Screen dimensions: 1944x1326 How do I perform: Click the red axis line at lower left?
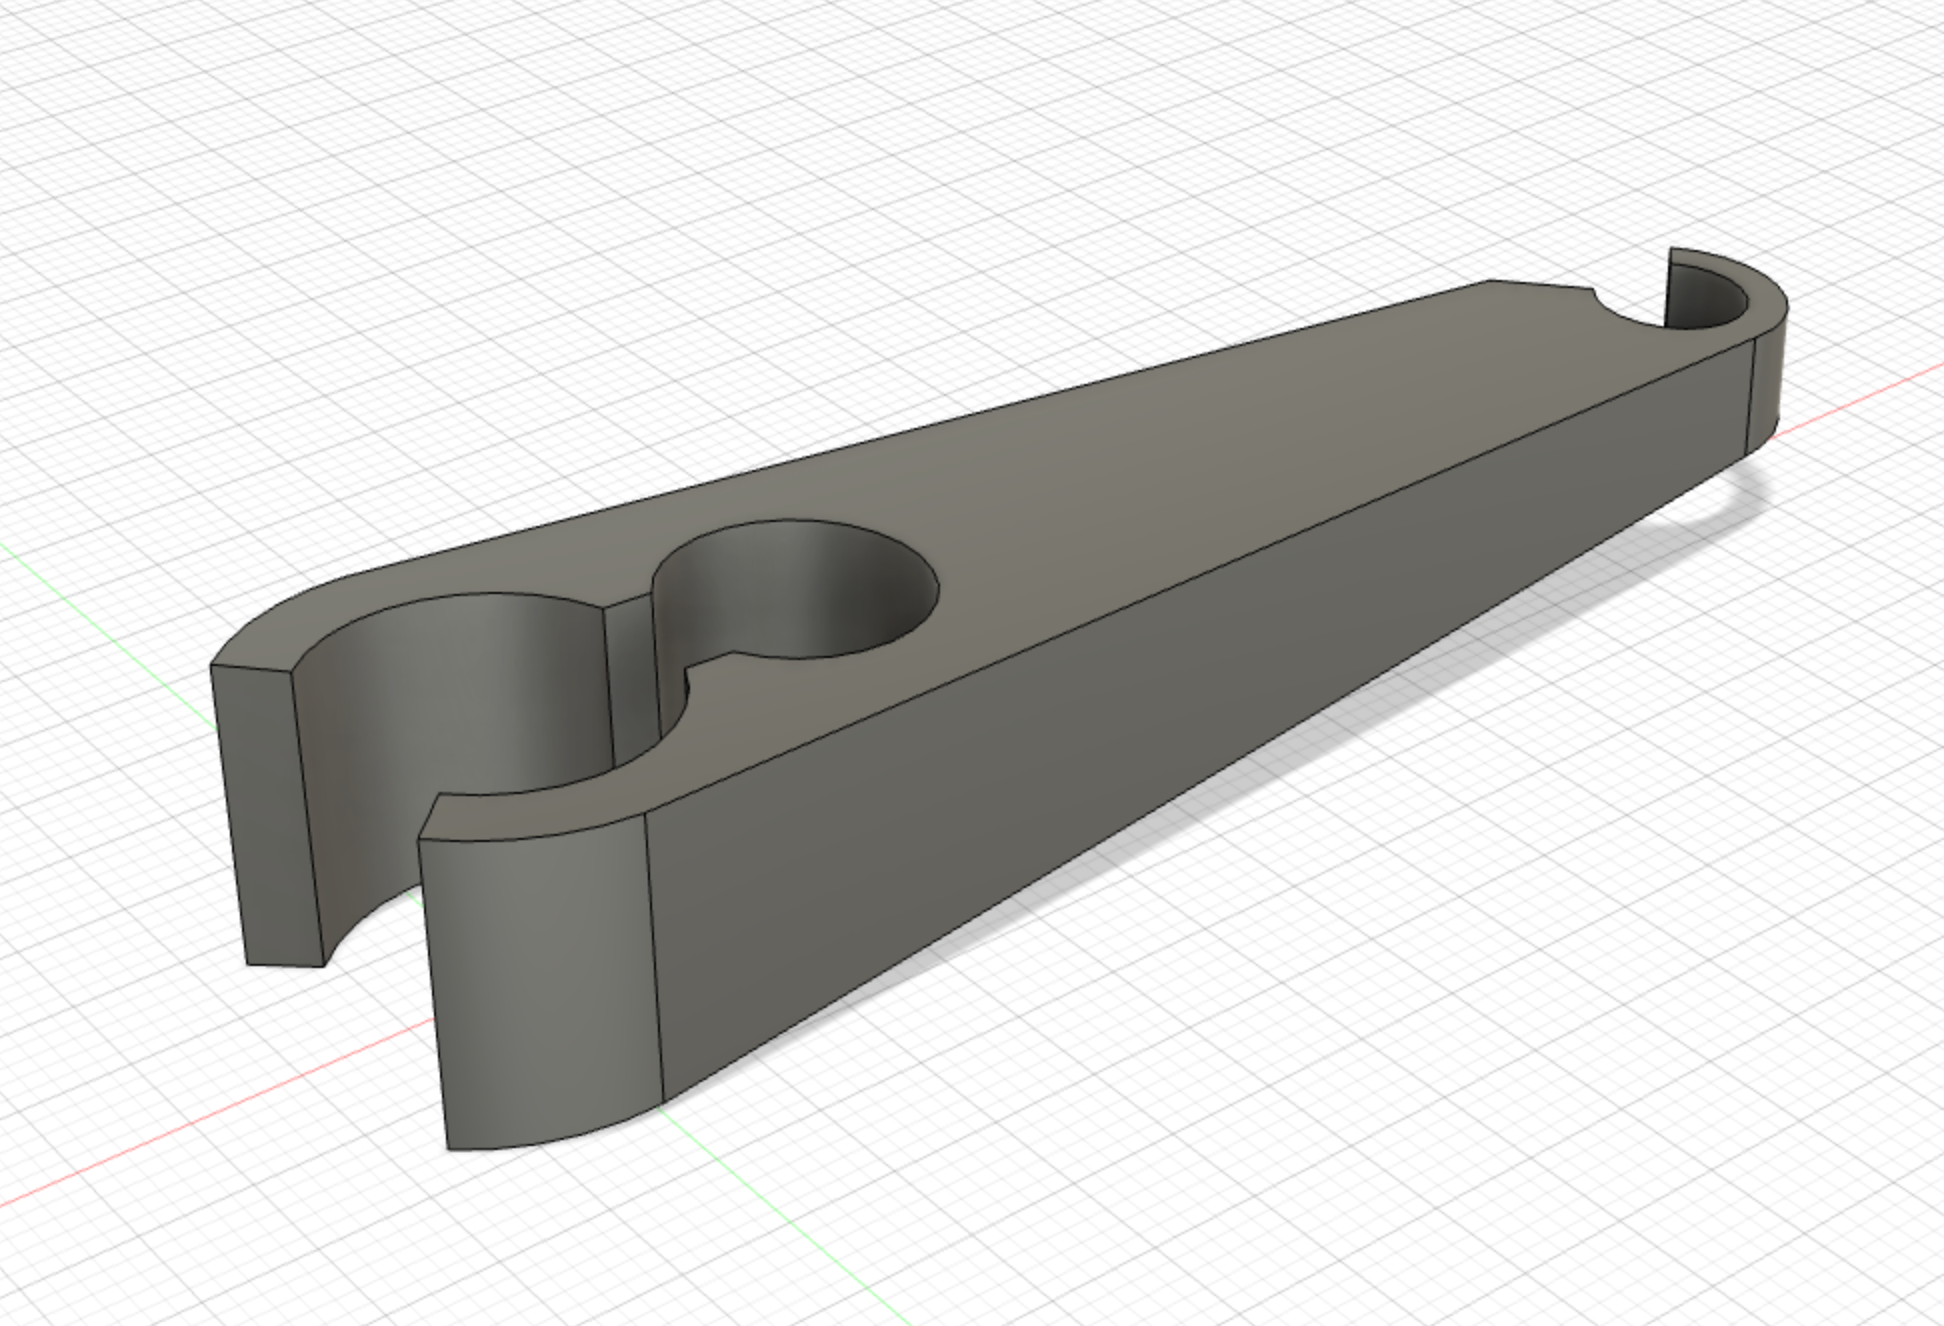pyautogui.click(x=200, y=1120)
